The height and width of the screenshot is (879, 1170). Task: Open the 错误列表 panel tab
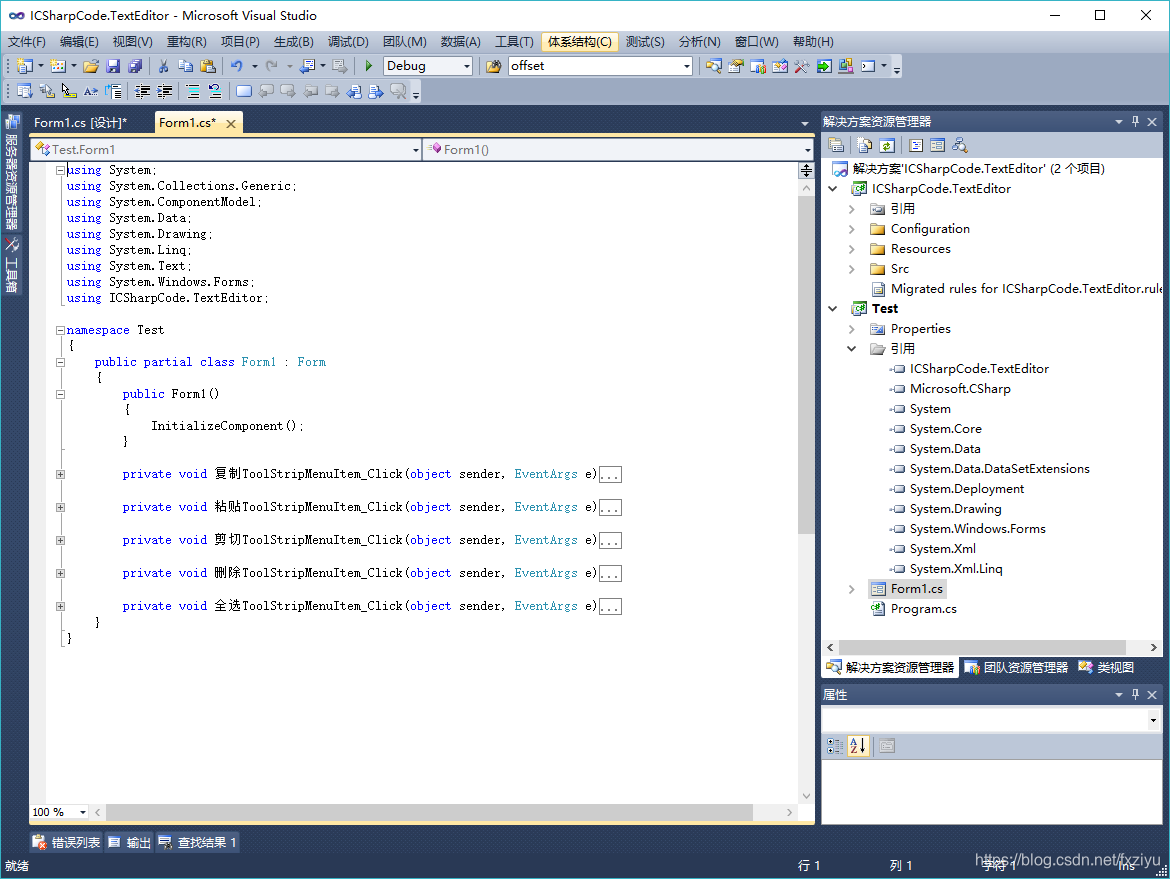point(67,842)
